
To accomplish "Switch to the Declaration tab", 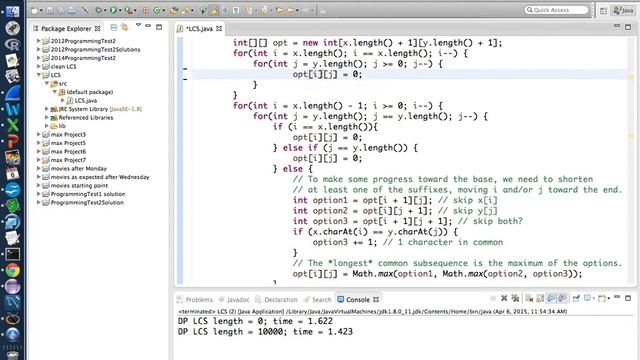I will pos(276,300).
